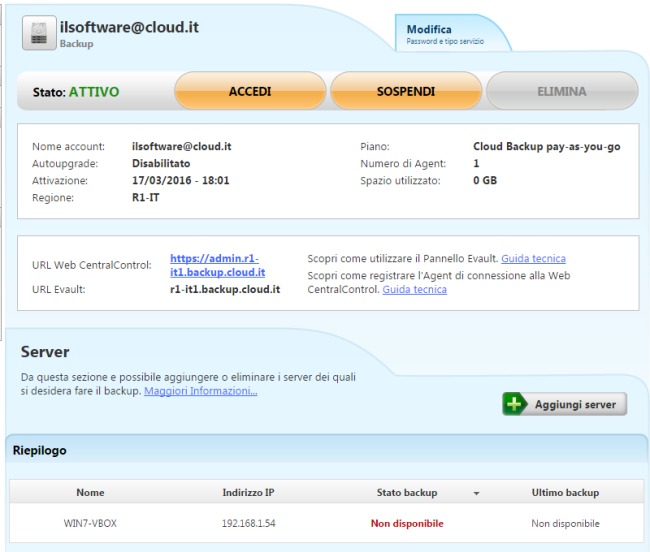The height and width of the screenshot is (552, 650).
Task: Click the 0 GB used space value
Action: coord(485,180)
